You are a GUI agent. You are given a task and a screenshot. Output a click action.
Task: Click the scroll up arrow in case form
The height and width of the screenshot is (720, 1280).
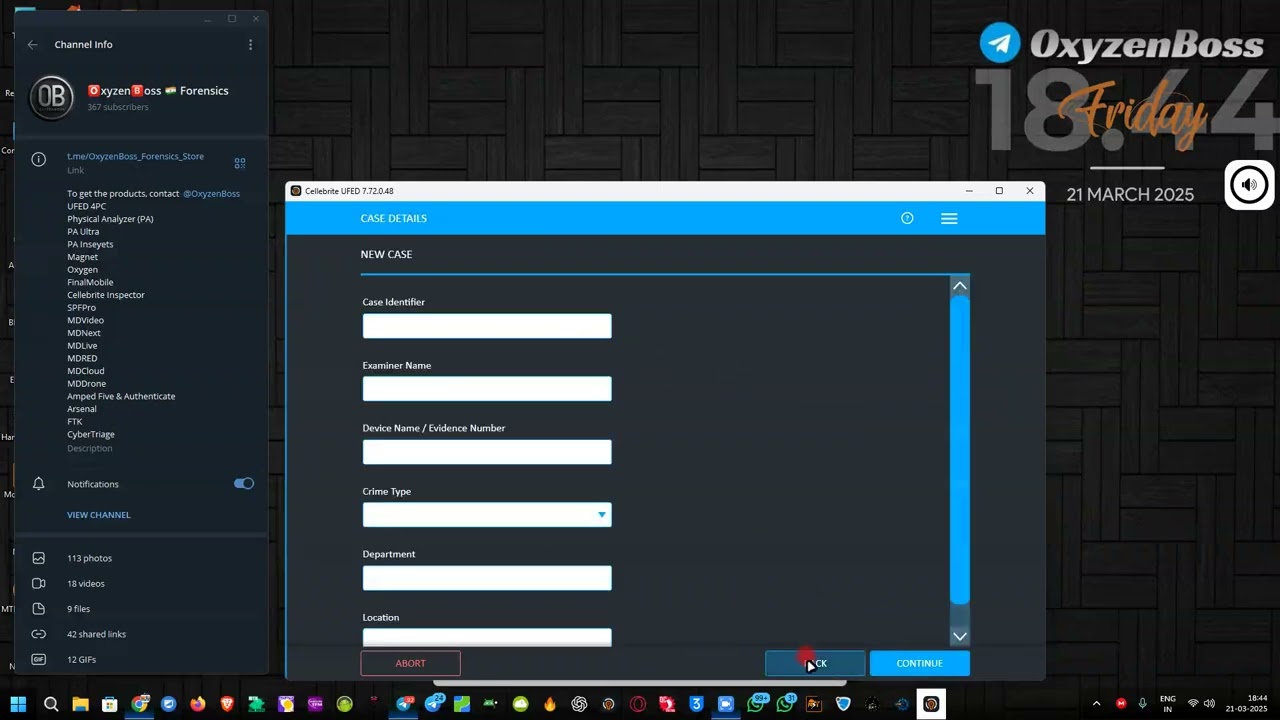coord(960,286)
